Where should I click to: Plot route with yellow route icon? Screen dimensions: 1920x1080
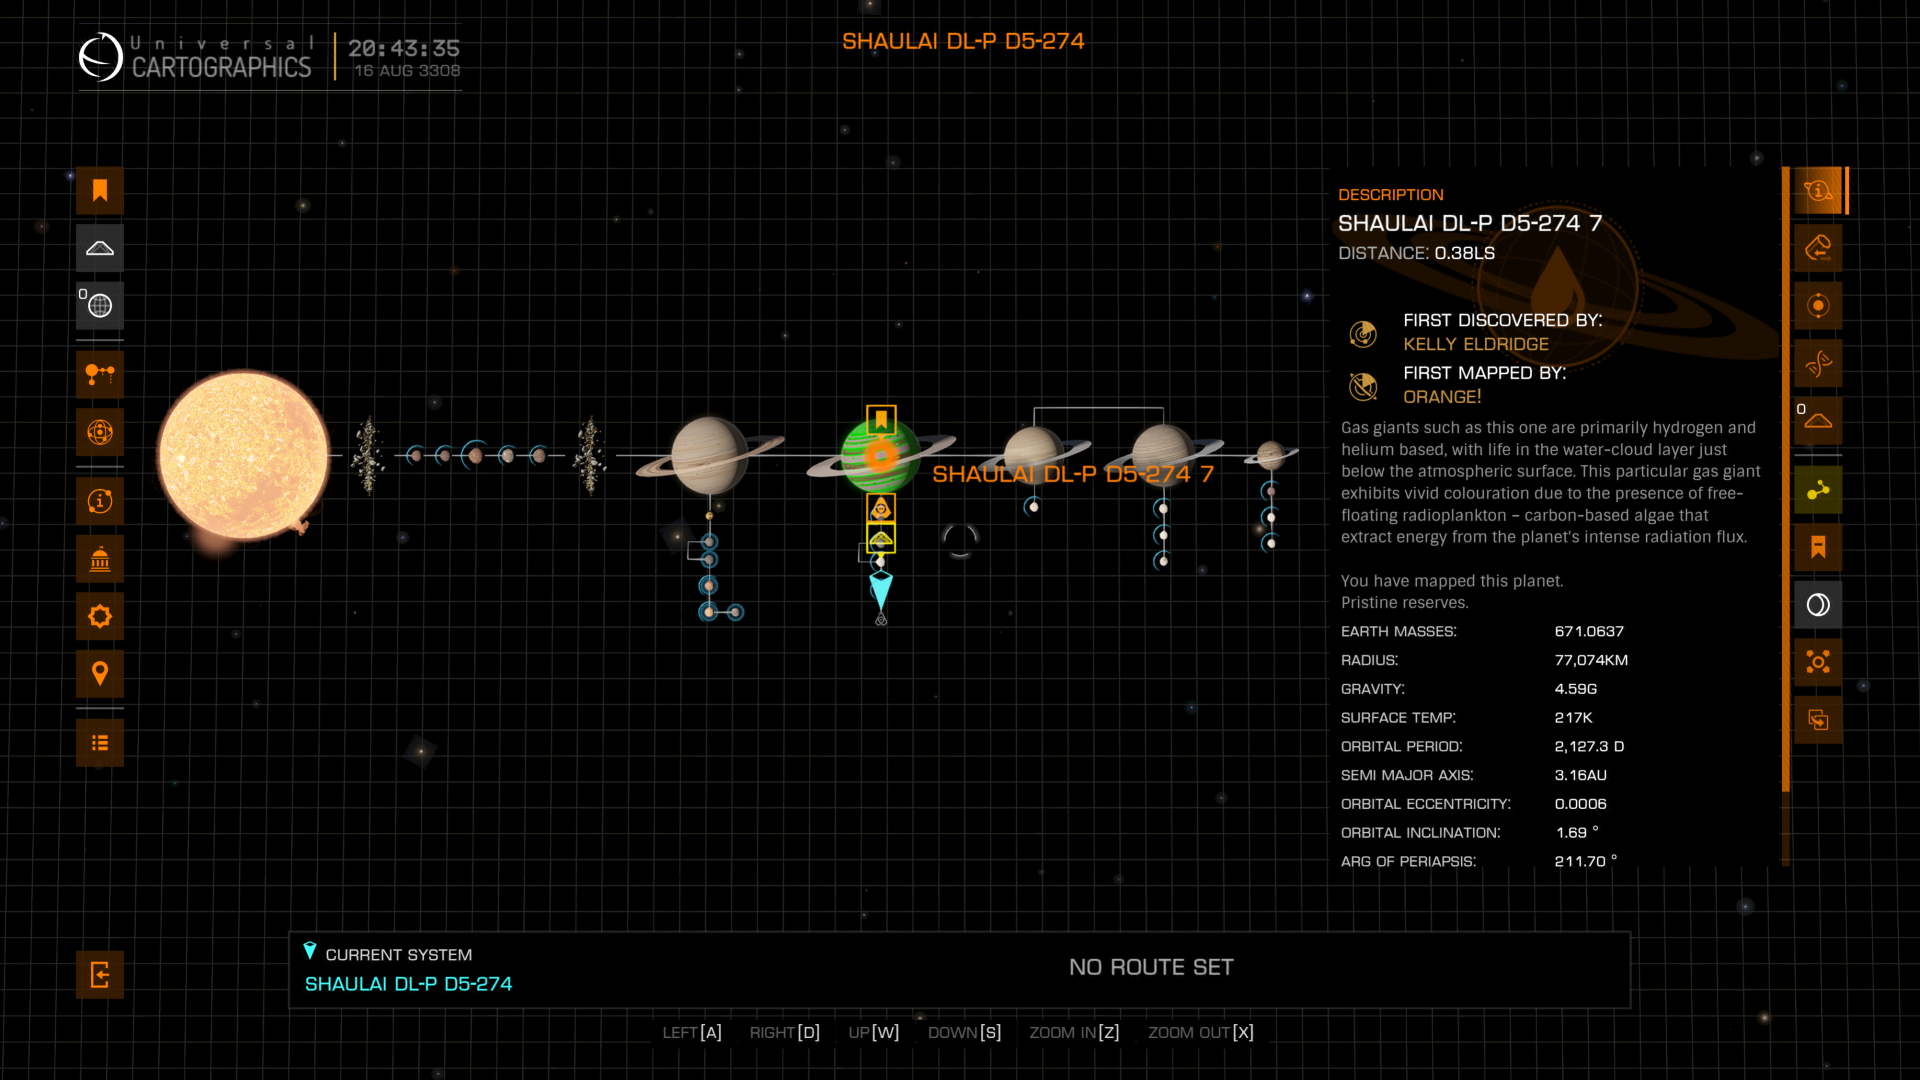point(1818,490)
